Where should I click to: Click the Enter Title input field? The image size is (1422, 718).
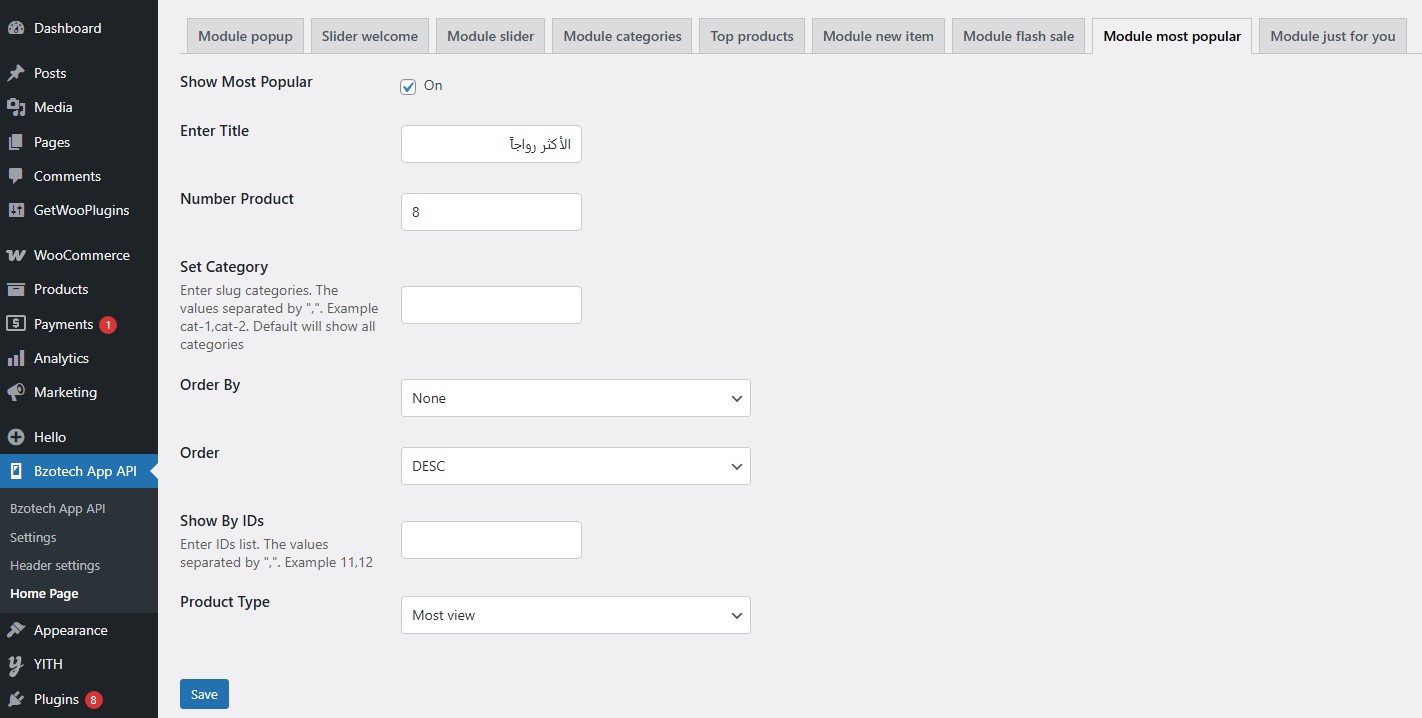tap(491, 144)
